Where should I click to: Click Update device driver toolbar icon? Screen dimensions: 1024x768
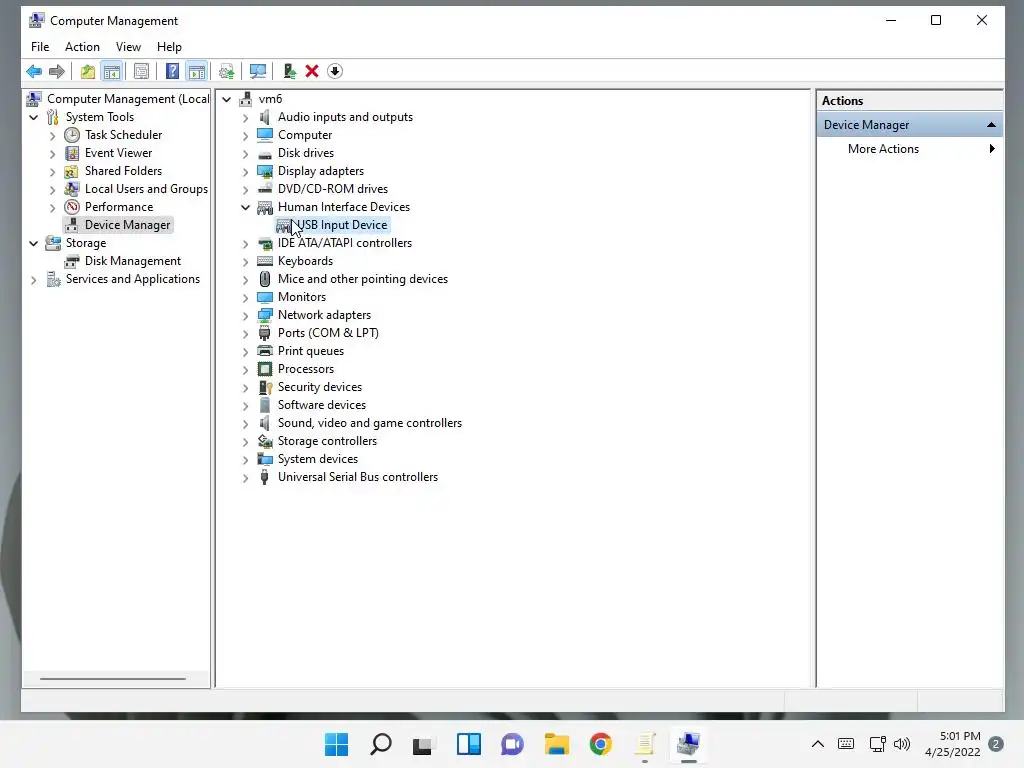point(227,71)
